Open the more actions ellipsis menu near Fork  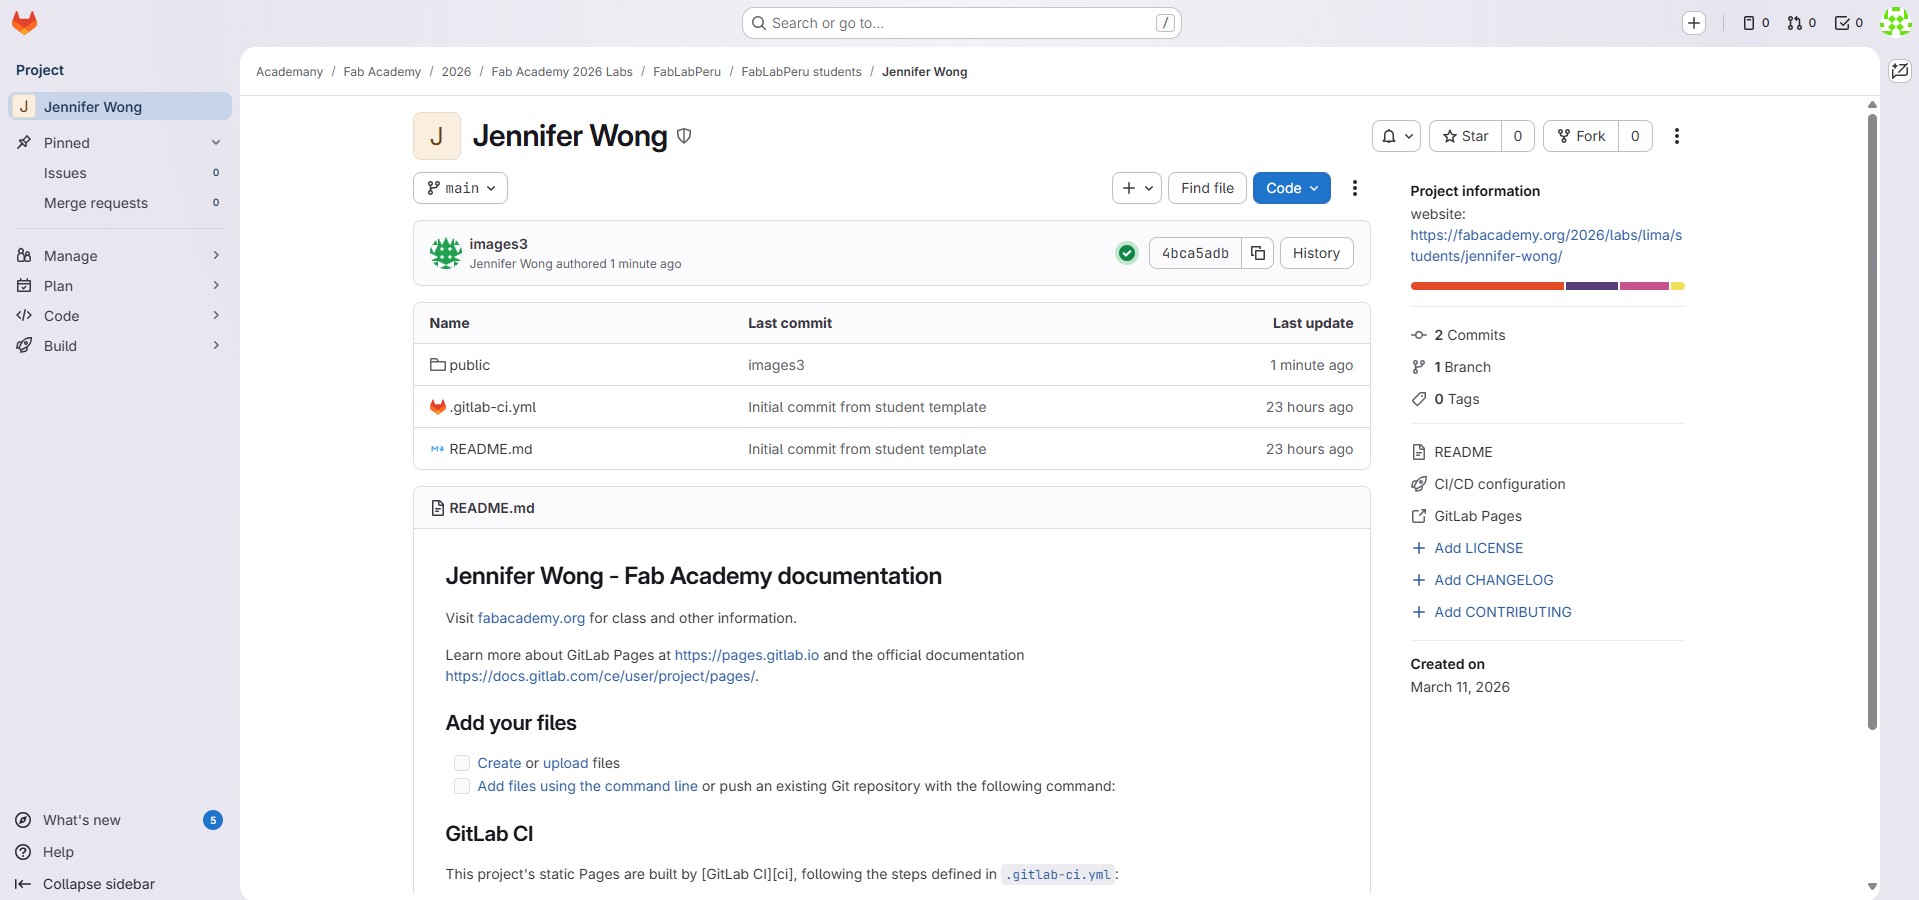coord(1677,136)
